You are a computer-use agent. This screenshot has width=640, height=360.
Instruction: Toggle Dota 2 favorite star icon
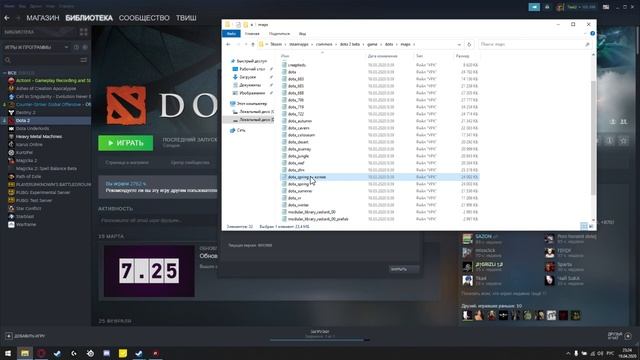(623, 141)
